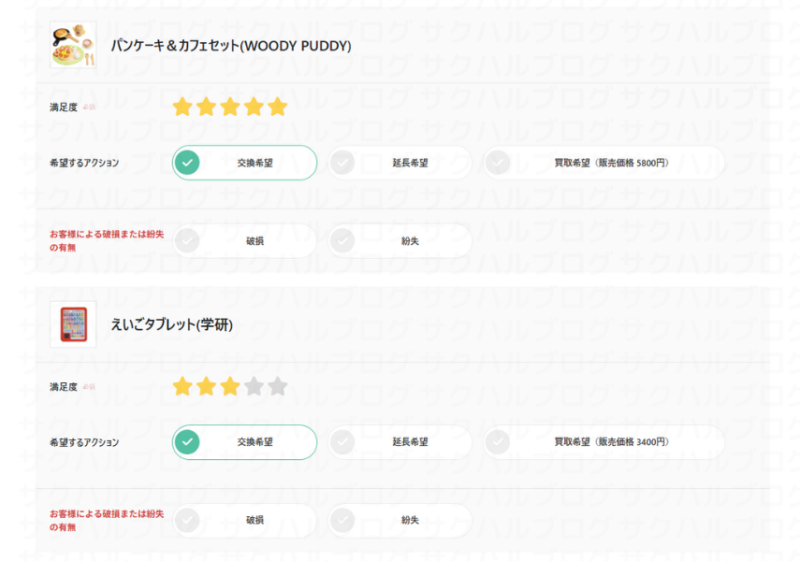Select 買取希望 with price 5800円
This screenshot has width=800, height=561.
[x=604, y=163]
